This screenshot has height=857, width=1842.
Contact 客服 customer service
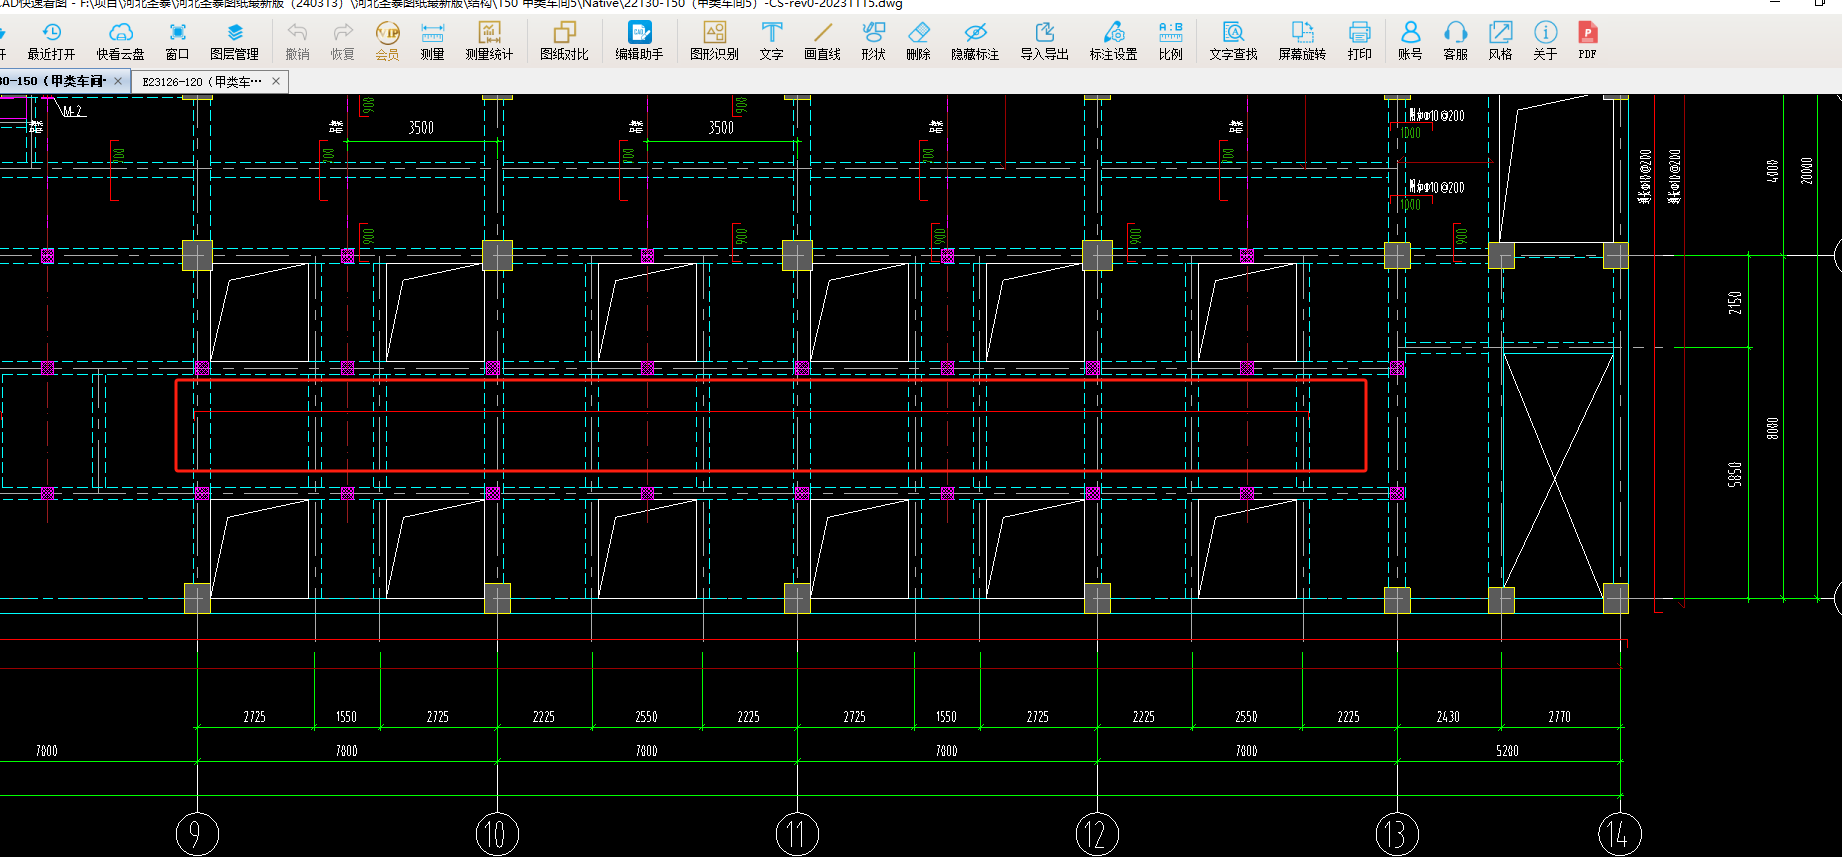[1455, 41]
